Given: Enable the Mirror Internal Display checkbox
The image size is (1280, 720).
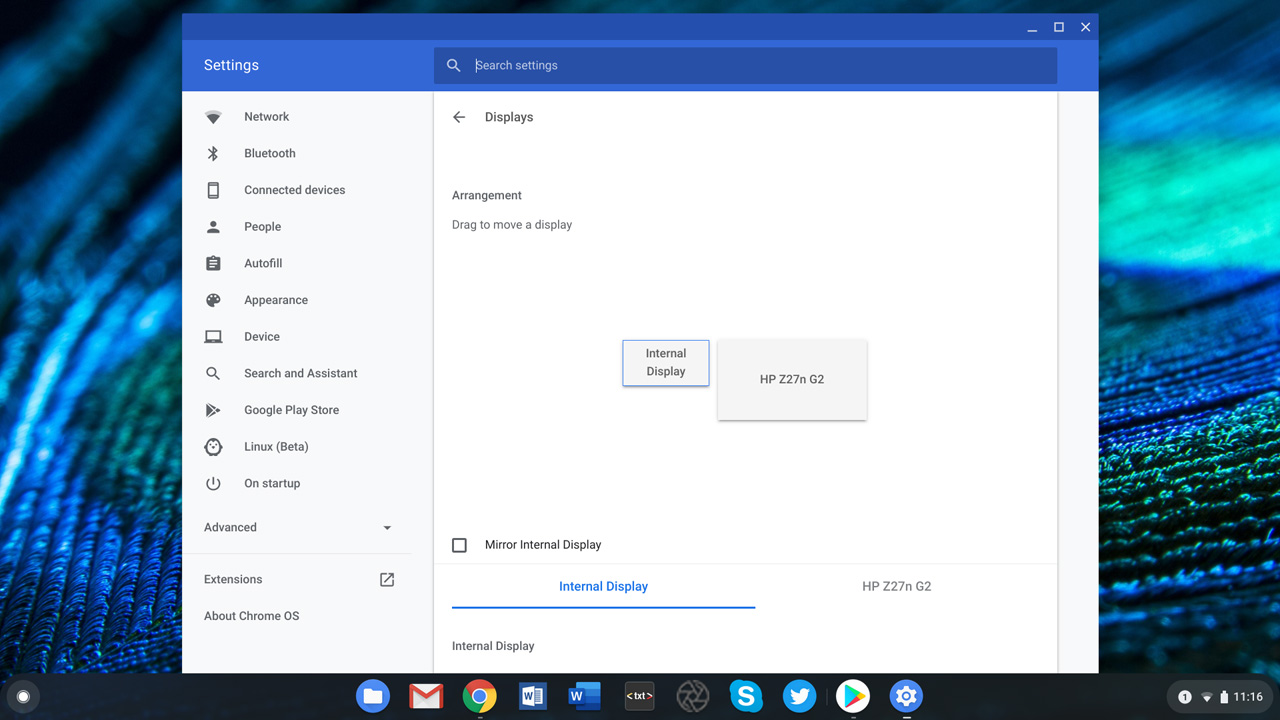Looking at the screenshot, I should [459, 545].
